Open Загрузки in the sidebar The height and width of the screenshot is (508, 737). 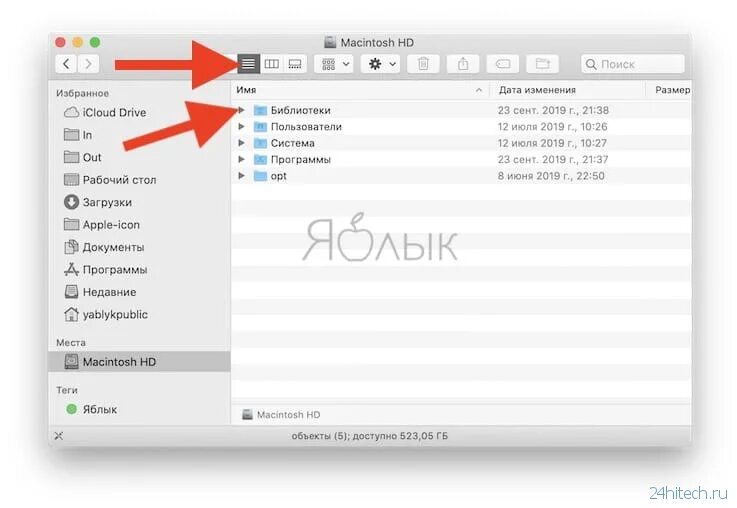98,202
